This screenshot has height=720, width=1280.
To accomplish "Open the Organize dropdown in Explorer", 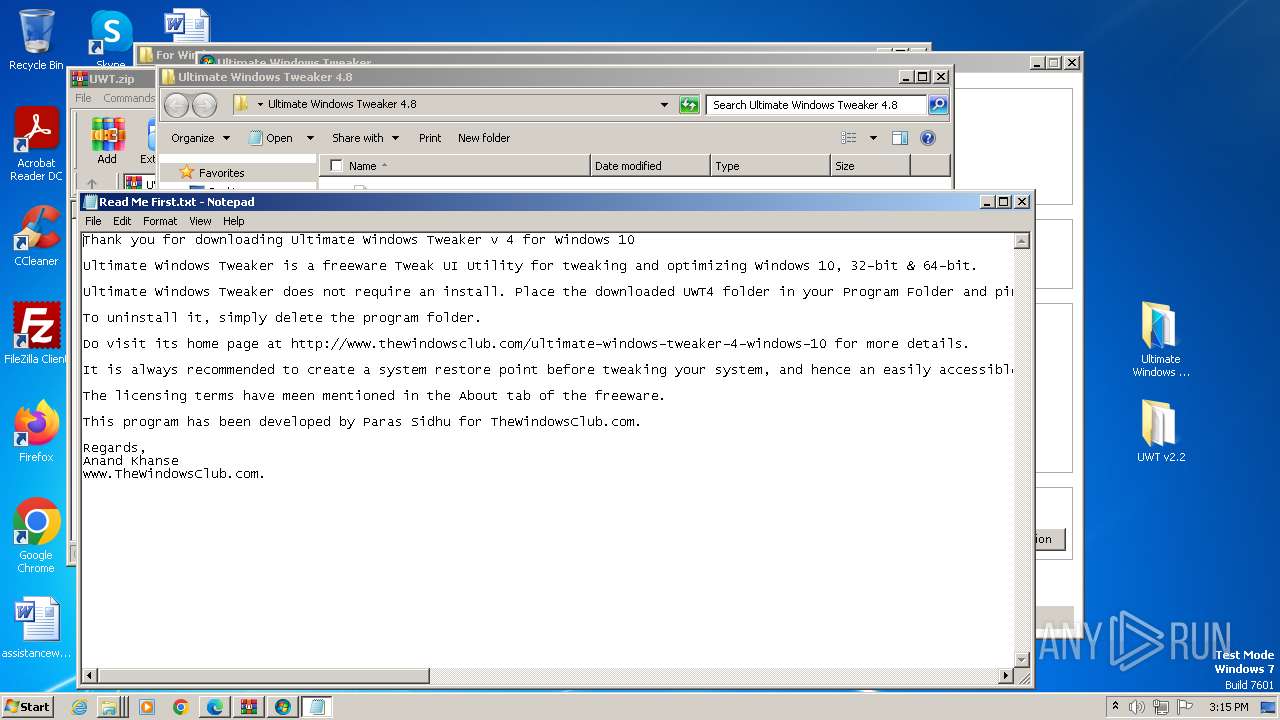I will click(x=200, y=138).
